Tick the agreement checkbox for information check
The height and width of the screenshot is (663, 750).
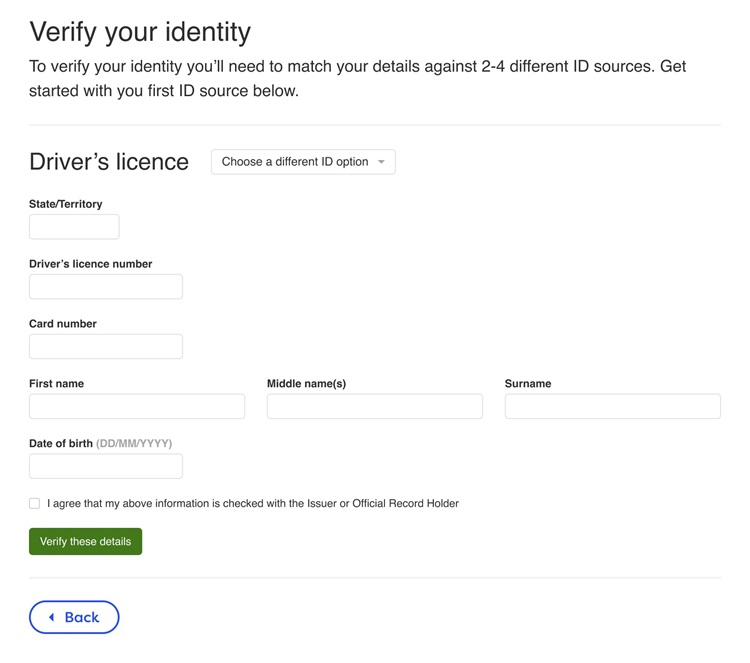(34, 504)
